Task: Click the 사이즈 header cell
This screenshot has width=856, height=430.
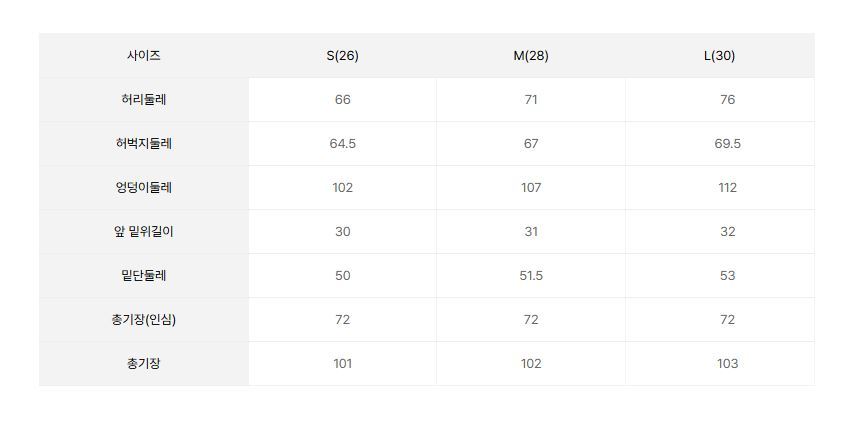Action: [143, 56]
